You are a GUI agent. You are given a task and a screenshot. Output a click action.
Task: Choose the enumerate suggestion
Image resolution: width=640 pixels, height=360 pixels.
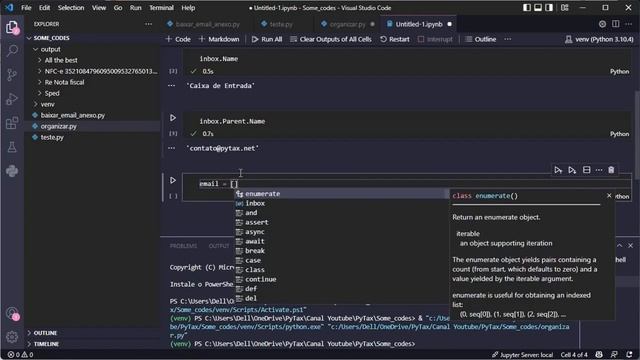[x=341, y=194]
